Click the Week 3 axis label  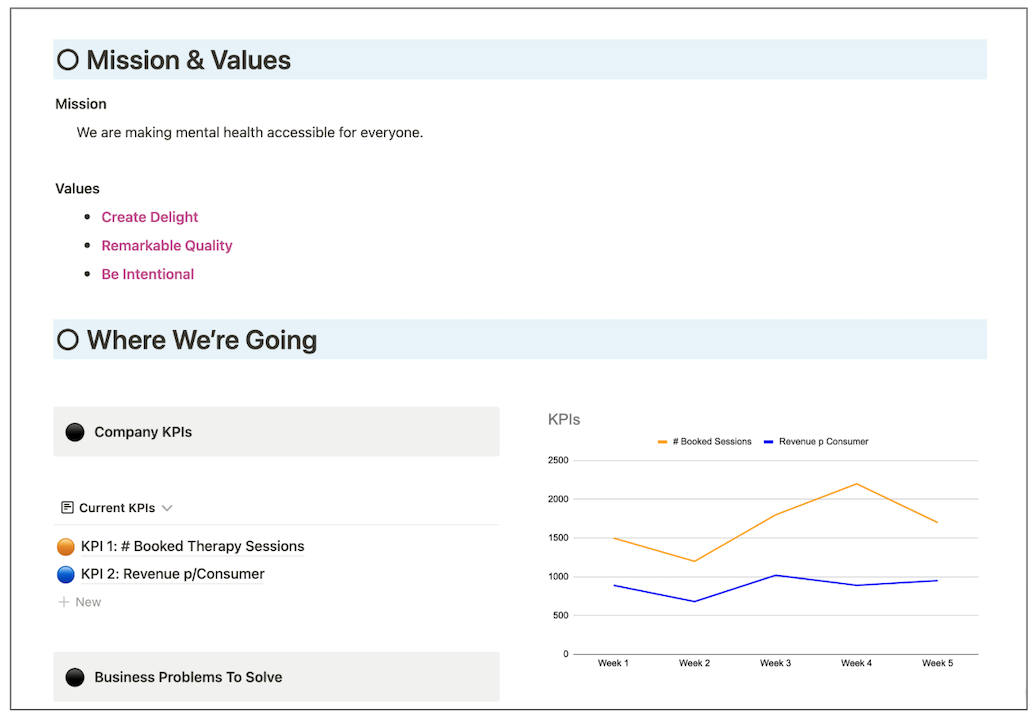point(775,663)
